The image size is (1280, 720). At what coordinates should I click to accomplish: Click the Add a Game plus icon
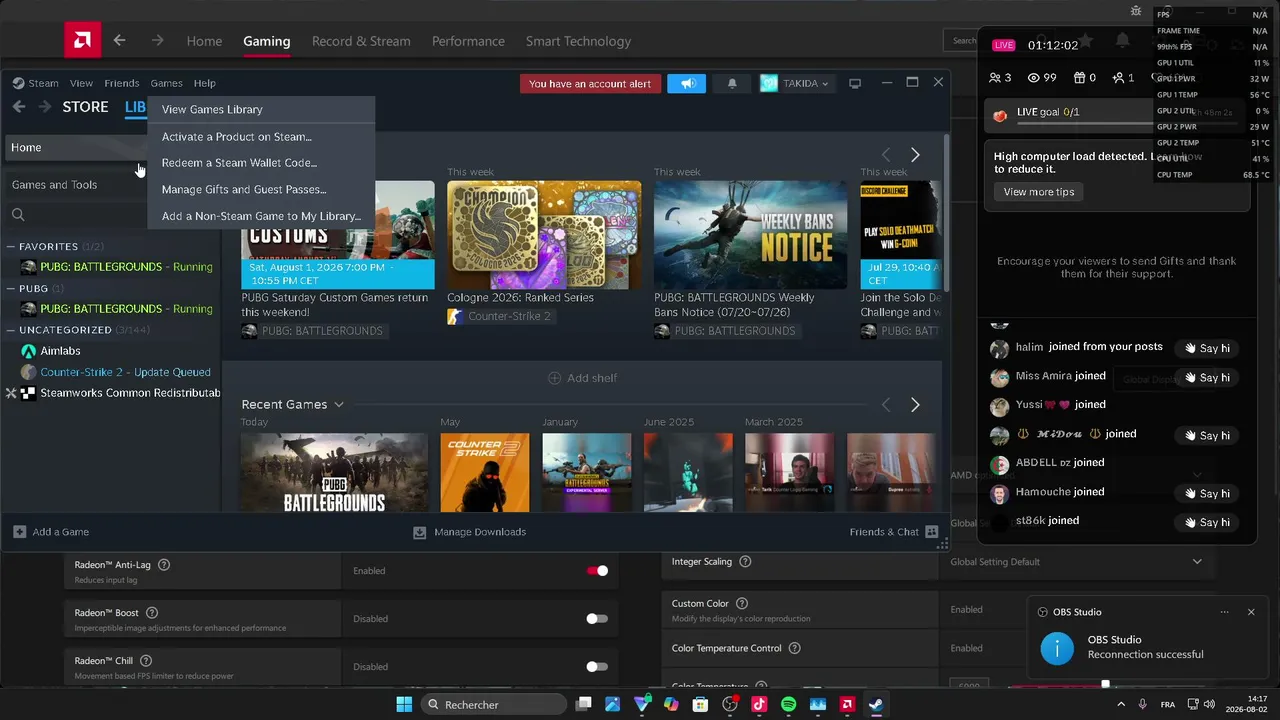point(19,532)
